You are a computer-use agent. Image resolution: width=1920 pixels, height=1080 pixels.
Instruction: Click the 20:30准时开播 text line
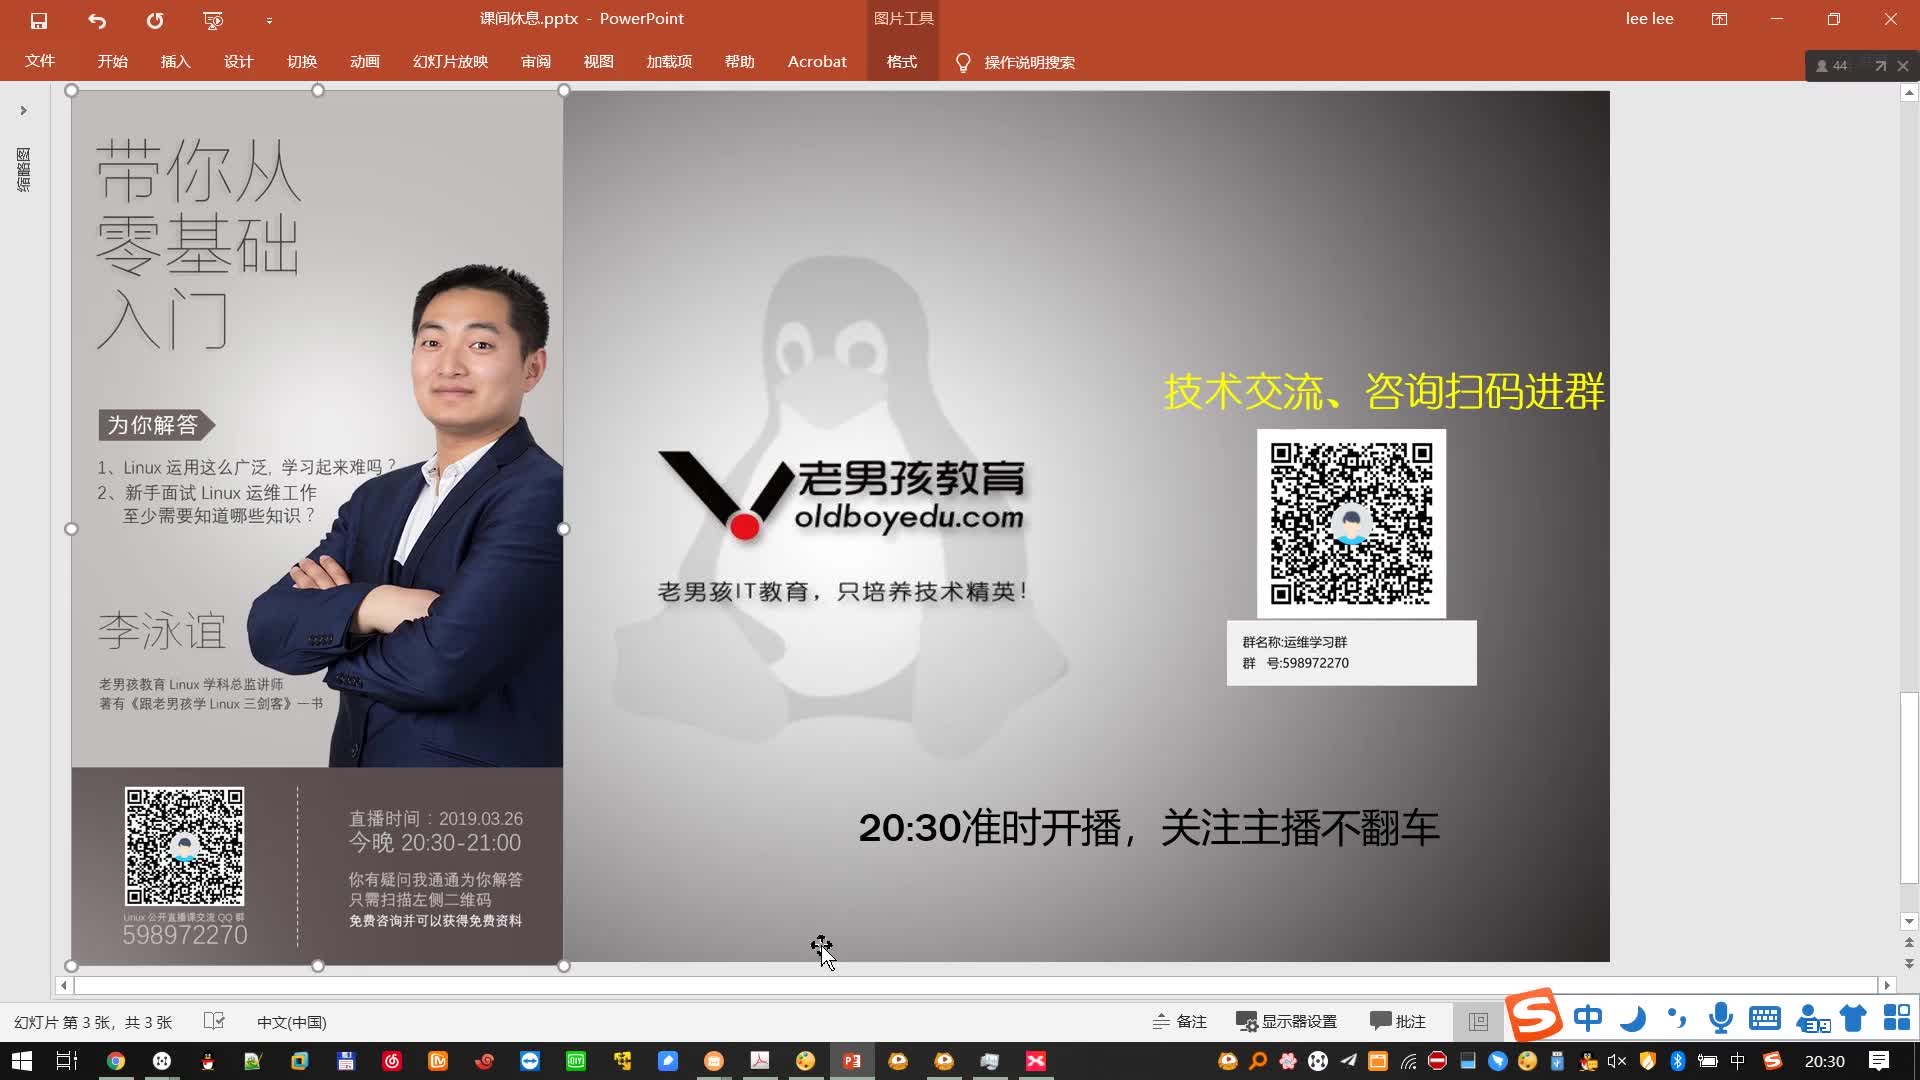pos(1149,828)
